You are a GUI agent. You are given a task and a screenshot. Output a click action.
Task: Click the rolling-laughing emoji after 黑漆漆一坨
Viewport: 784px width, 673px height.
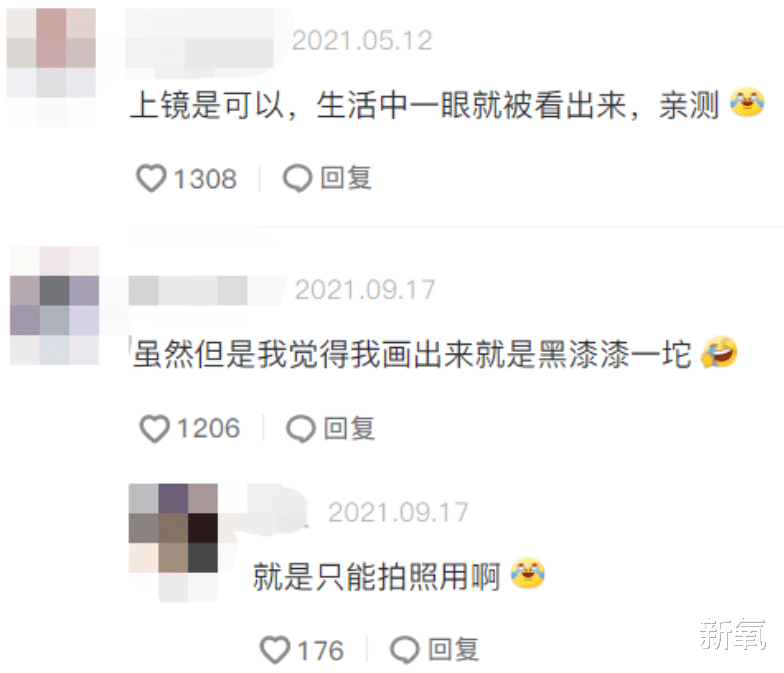pyautogui.click(x=719, y=352)
